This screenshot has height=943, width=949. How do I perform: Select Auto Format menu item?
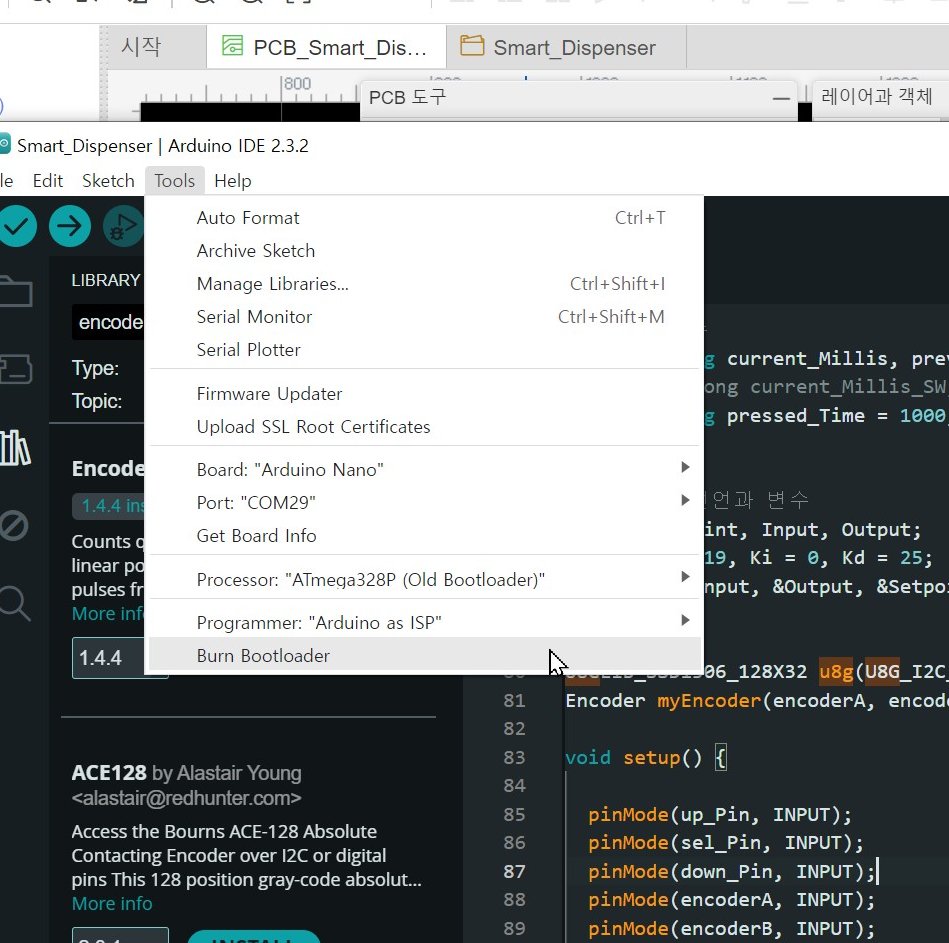click(x=425, y=218)
